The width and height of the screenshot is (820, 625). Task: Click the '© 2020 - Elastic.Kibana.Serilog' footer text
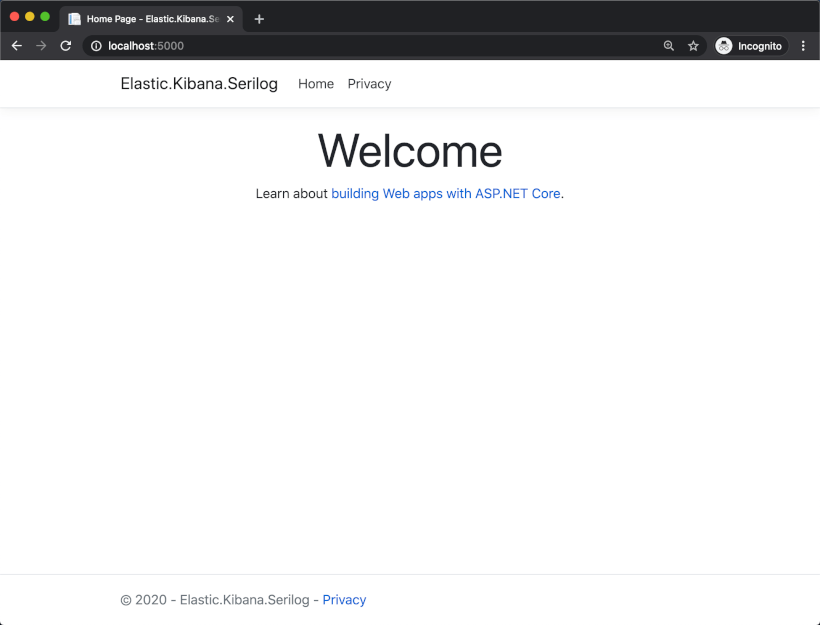coord(215,599)
